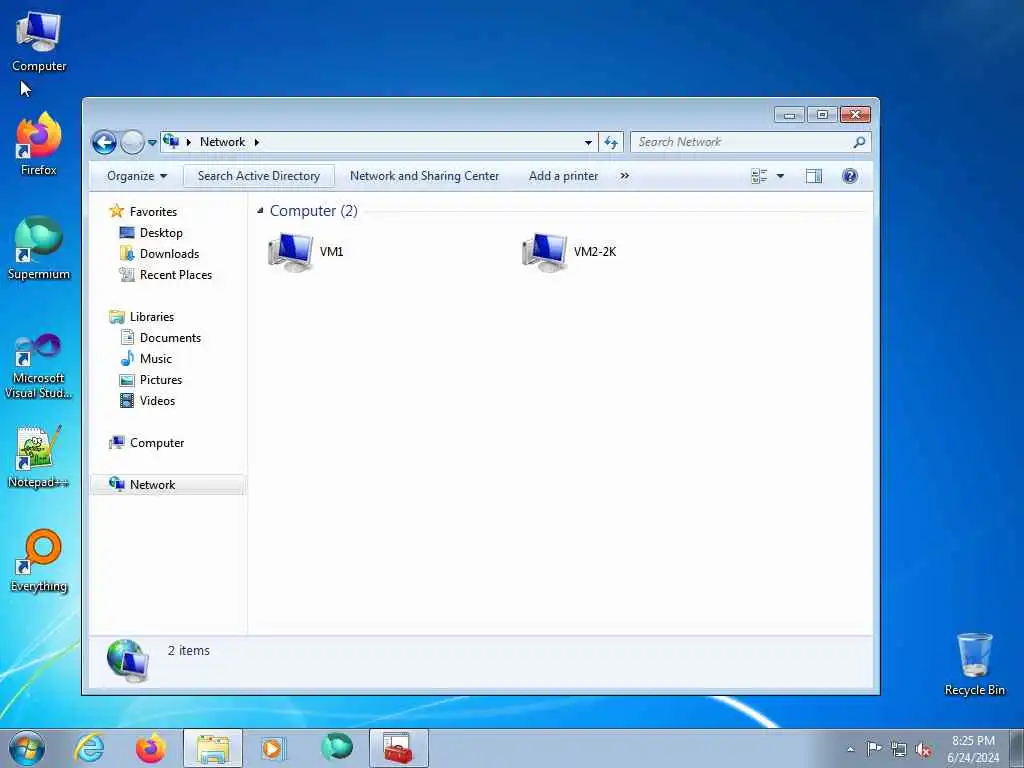The width and height of the screenshot is (1024, 768).
Task: Click the muted volume tray icon
Action: pos(923,749)
